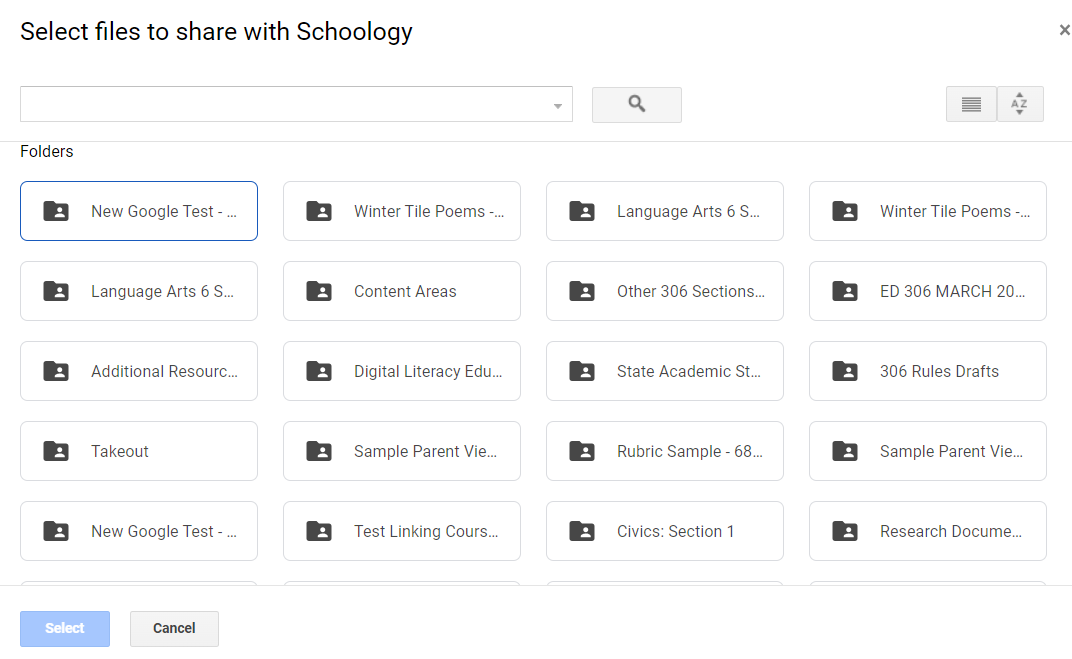Choose Language Arts 6 S folder beside Content Areas

tap(139, 291)
